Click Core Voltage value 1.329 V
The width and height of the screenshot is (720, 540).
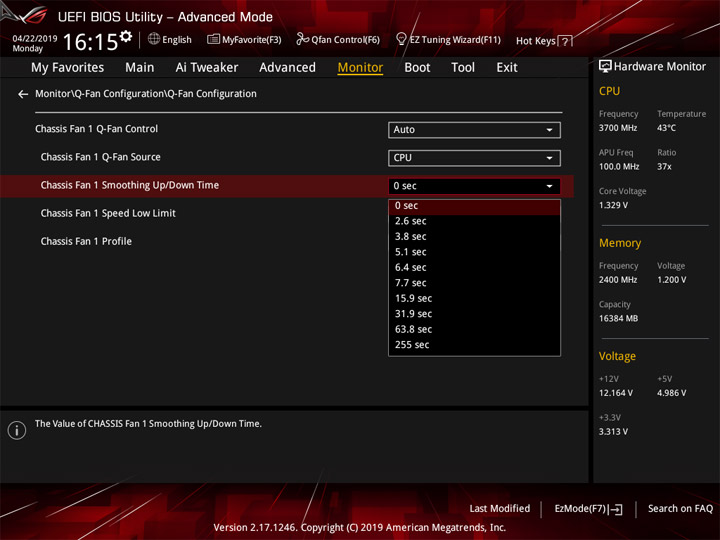(x=613, y=205)
